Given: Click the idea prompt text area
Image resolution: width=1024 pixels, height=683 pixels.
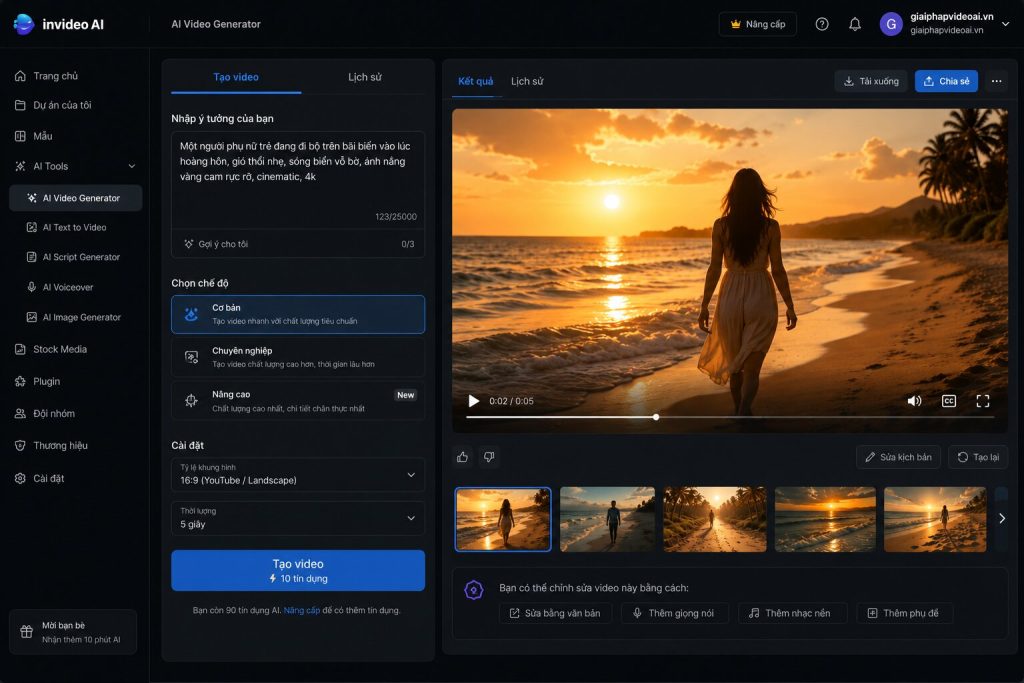Looking at the screenshot, I should point(298,180).
